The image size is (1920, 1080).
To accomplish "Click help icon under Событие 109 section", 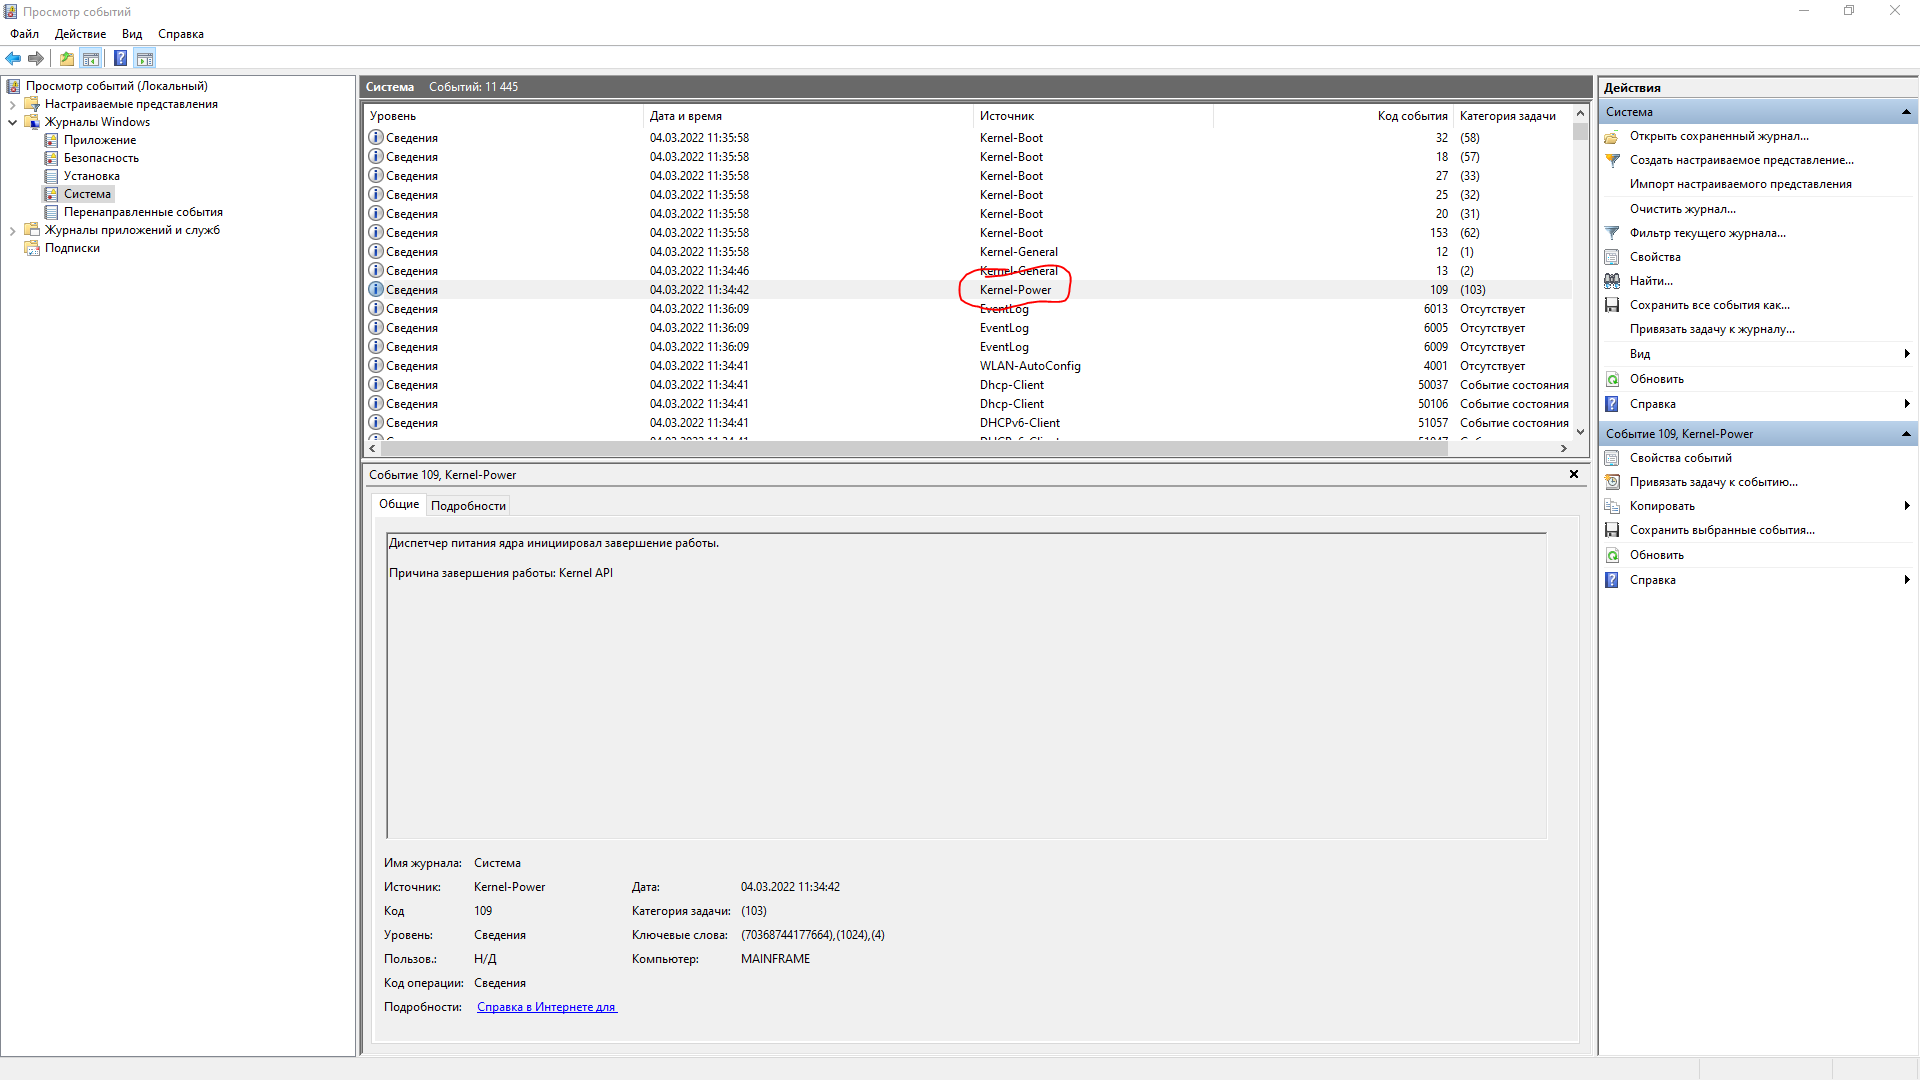I will 1612,580.
